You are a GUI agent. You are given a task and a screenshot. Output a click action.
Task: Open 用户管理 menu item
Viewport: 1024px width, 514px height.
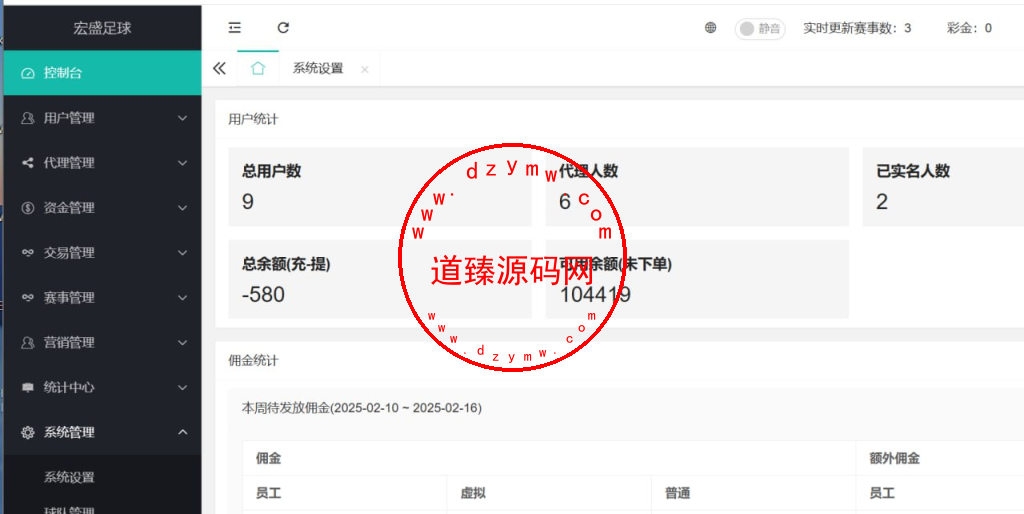(103, 118)
